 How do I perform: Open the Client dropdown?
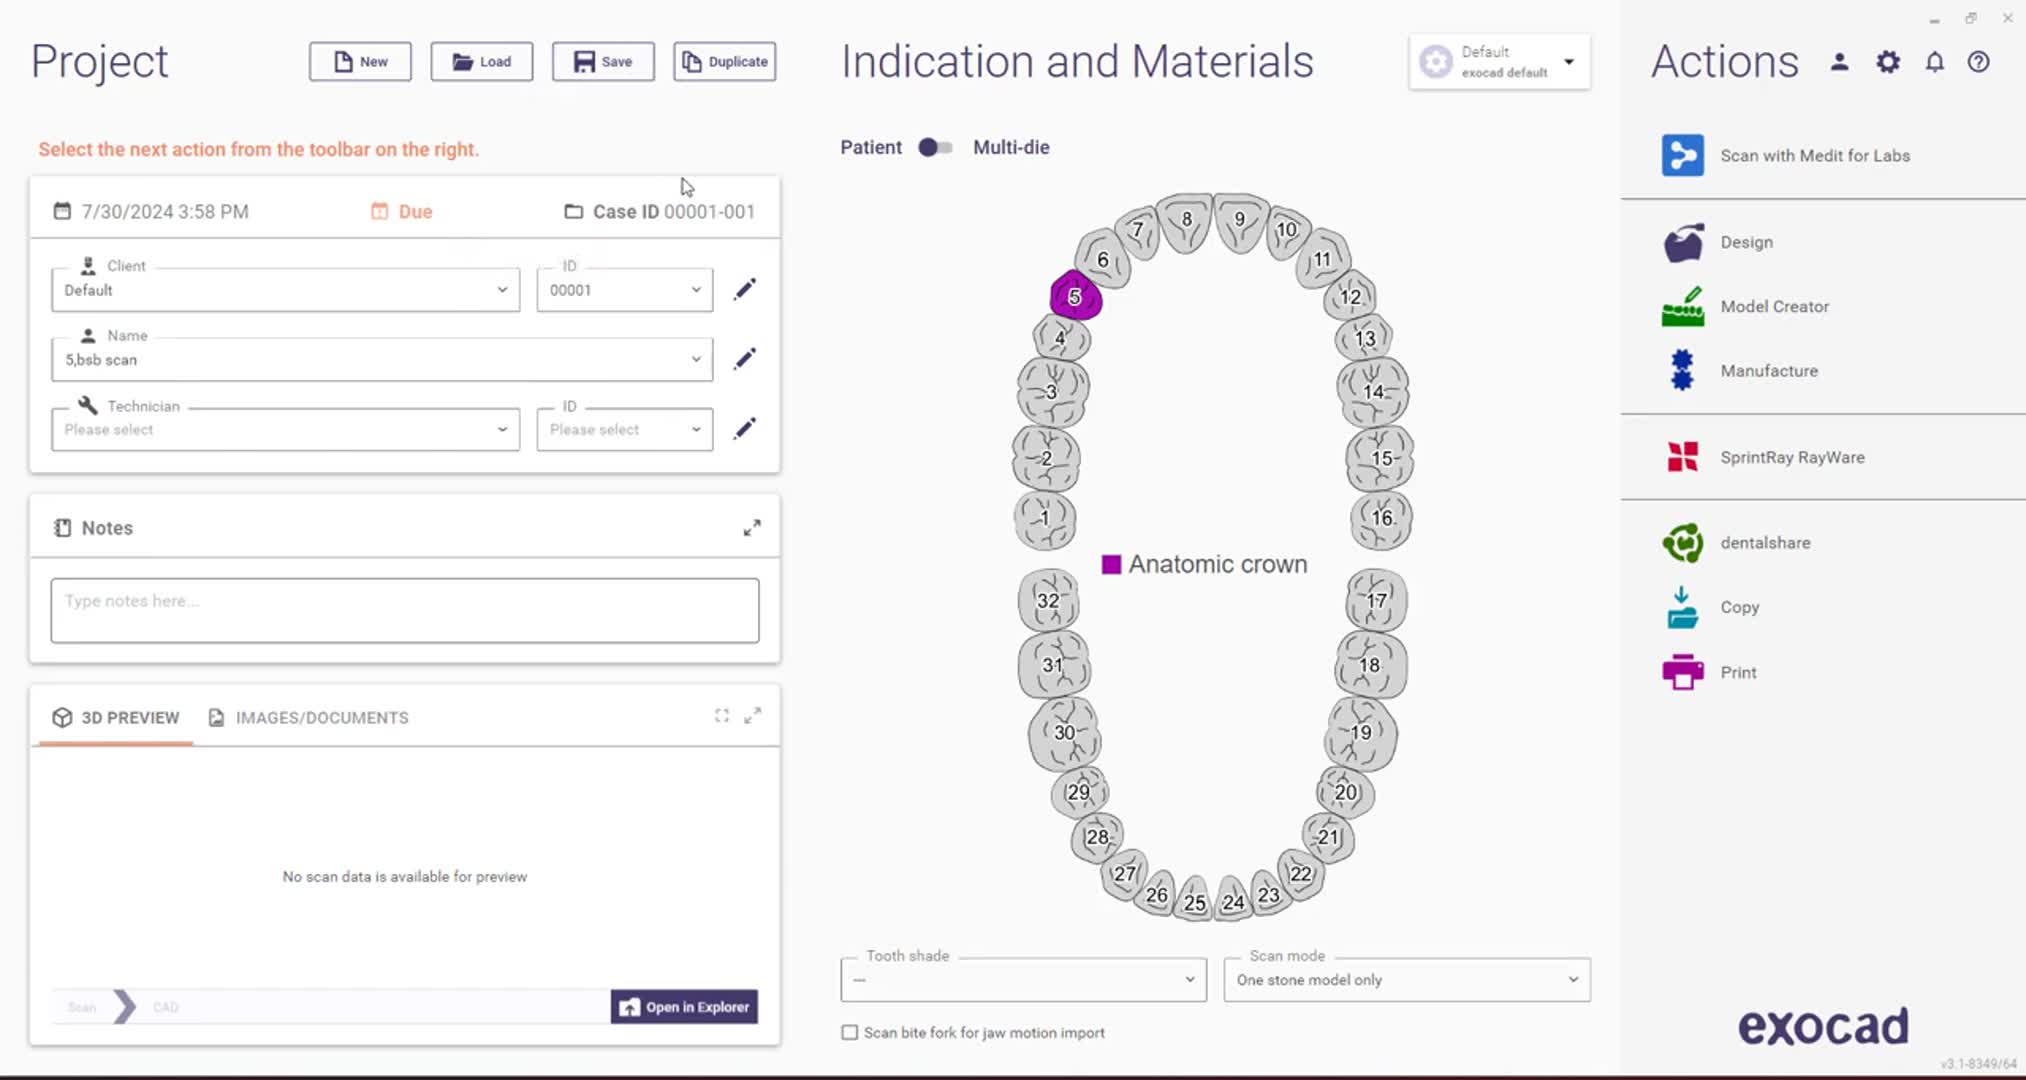point(285,290)
